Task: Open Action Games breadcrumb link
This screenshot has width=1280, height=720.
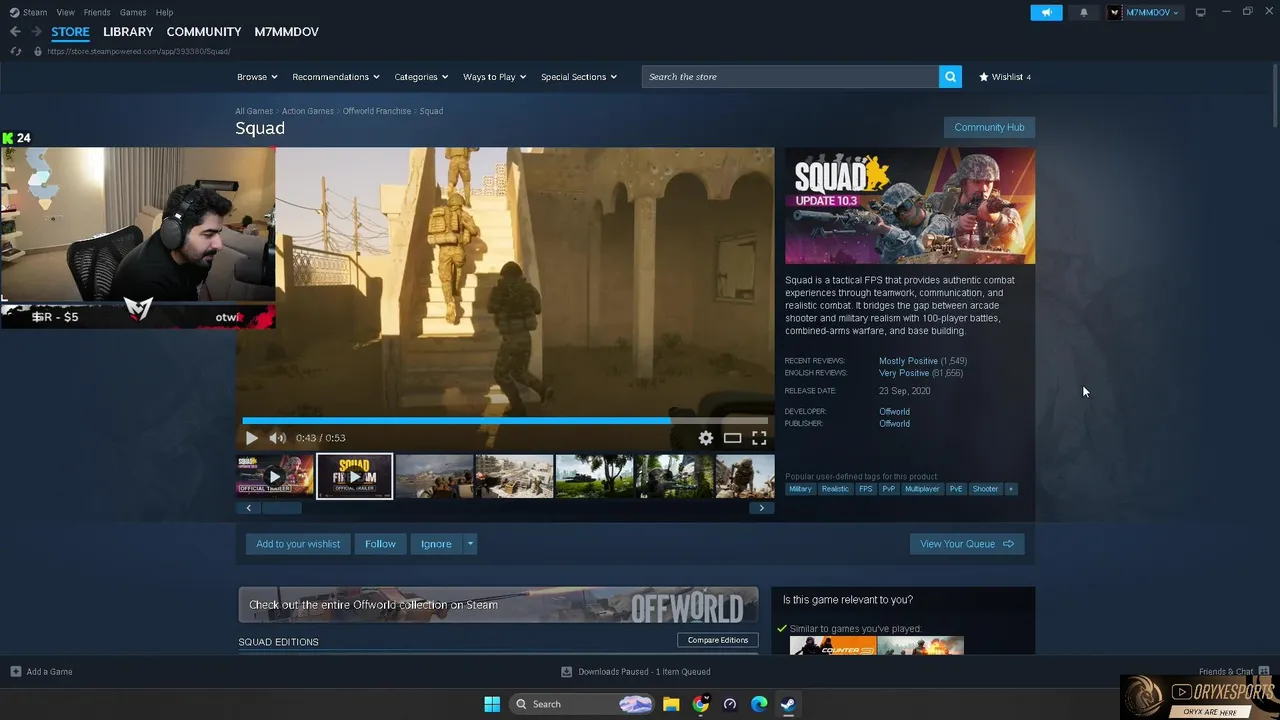Action: coord(307,111)
